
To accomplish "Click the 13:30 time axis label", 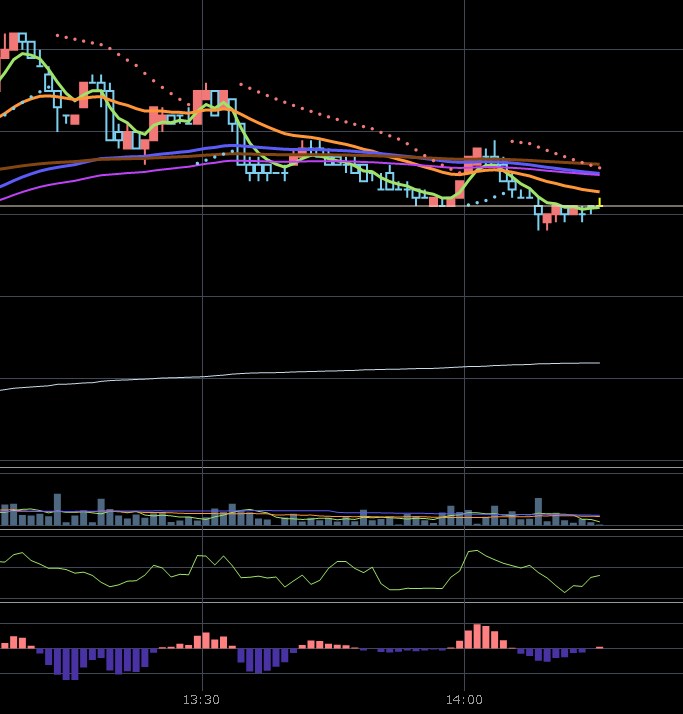I will coord(202,700).
